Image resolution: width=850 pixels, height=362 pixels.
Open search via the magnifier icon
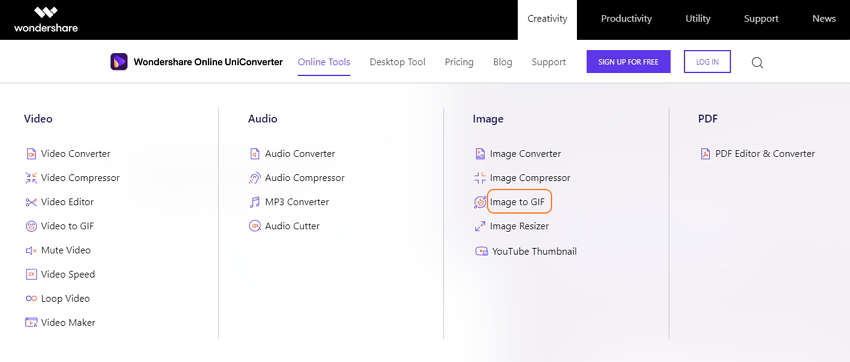[757, 62]
